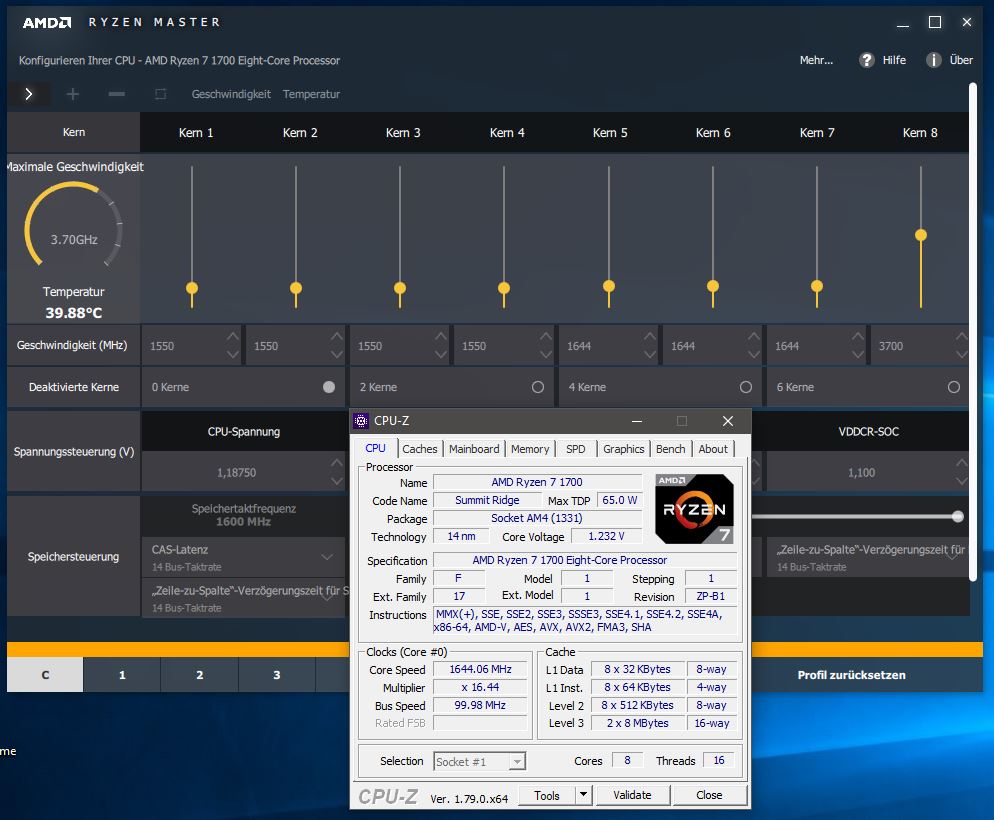Click the Kern 5 speed slider handle
Image resolution: width=994 pixels, height=820 pixels.
click(609, 286)
